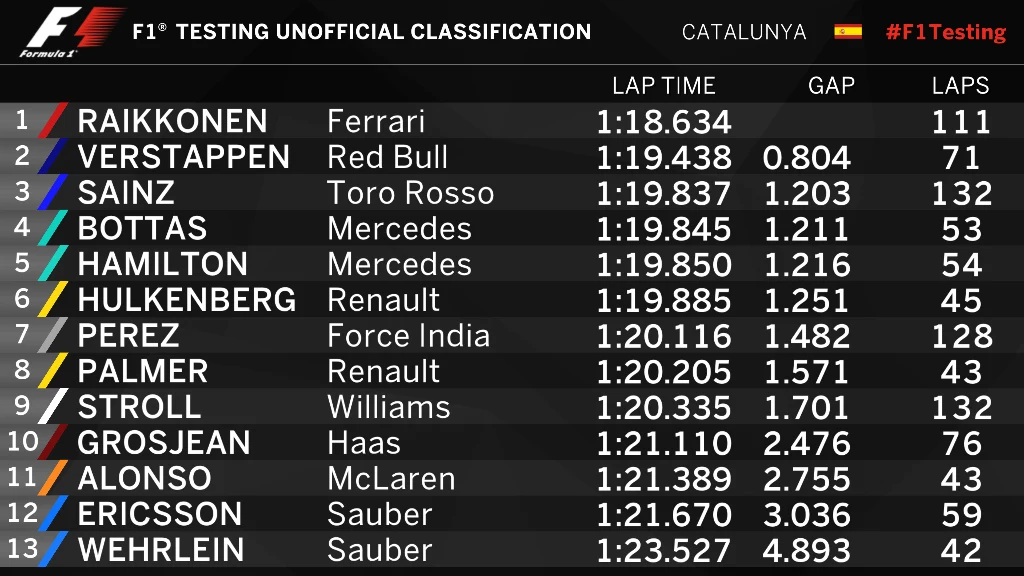
Task: Click the LAPS column header
Action: tap(960, 86)
